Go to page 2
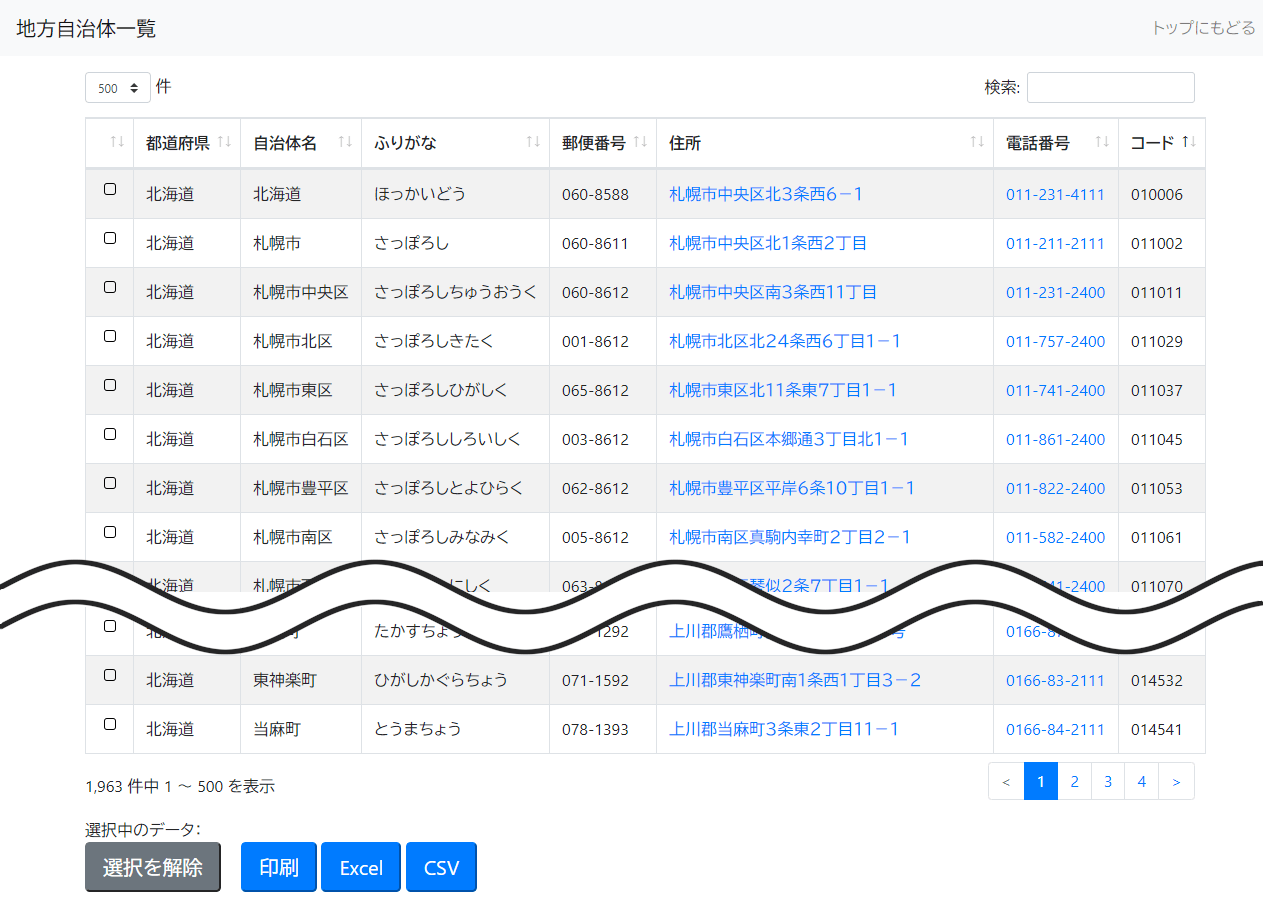This screenshot has width=1263, height=908. click(x=1074, y=782)
